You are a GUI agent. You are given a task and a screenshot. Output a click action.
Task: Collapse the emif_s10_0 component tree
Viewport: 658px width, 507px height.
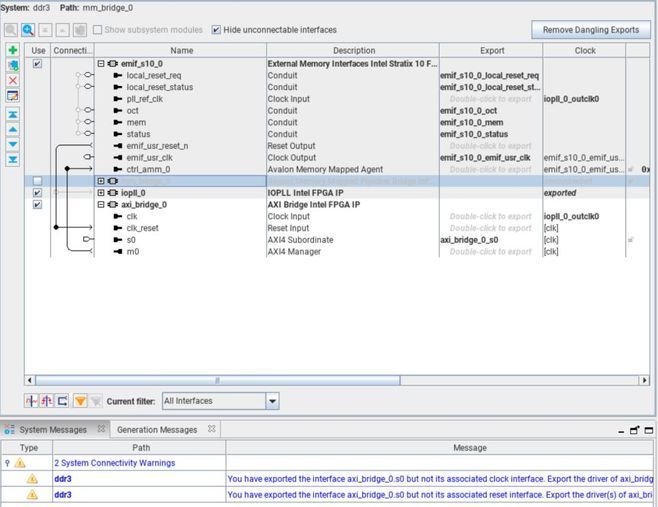[x=101, y=64]
